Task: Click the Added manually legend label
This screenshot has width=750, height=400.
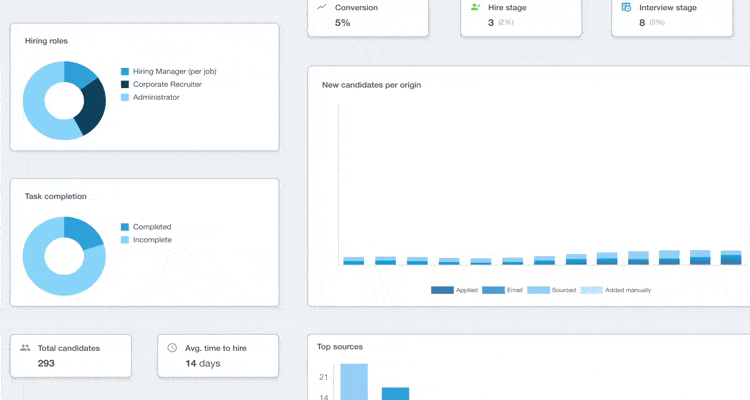Action: coord(628,290)
